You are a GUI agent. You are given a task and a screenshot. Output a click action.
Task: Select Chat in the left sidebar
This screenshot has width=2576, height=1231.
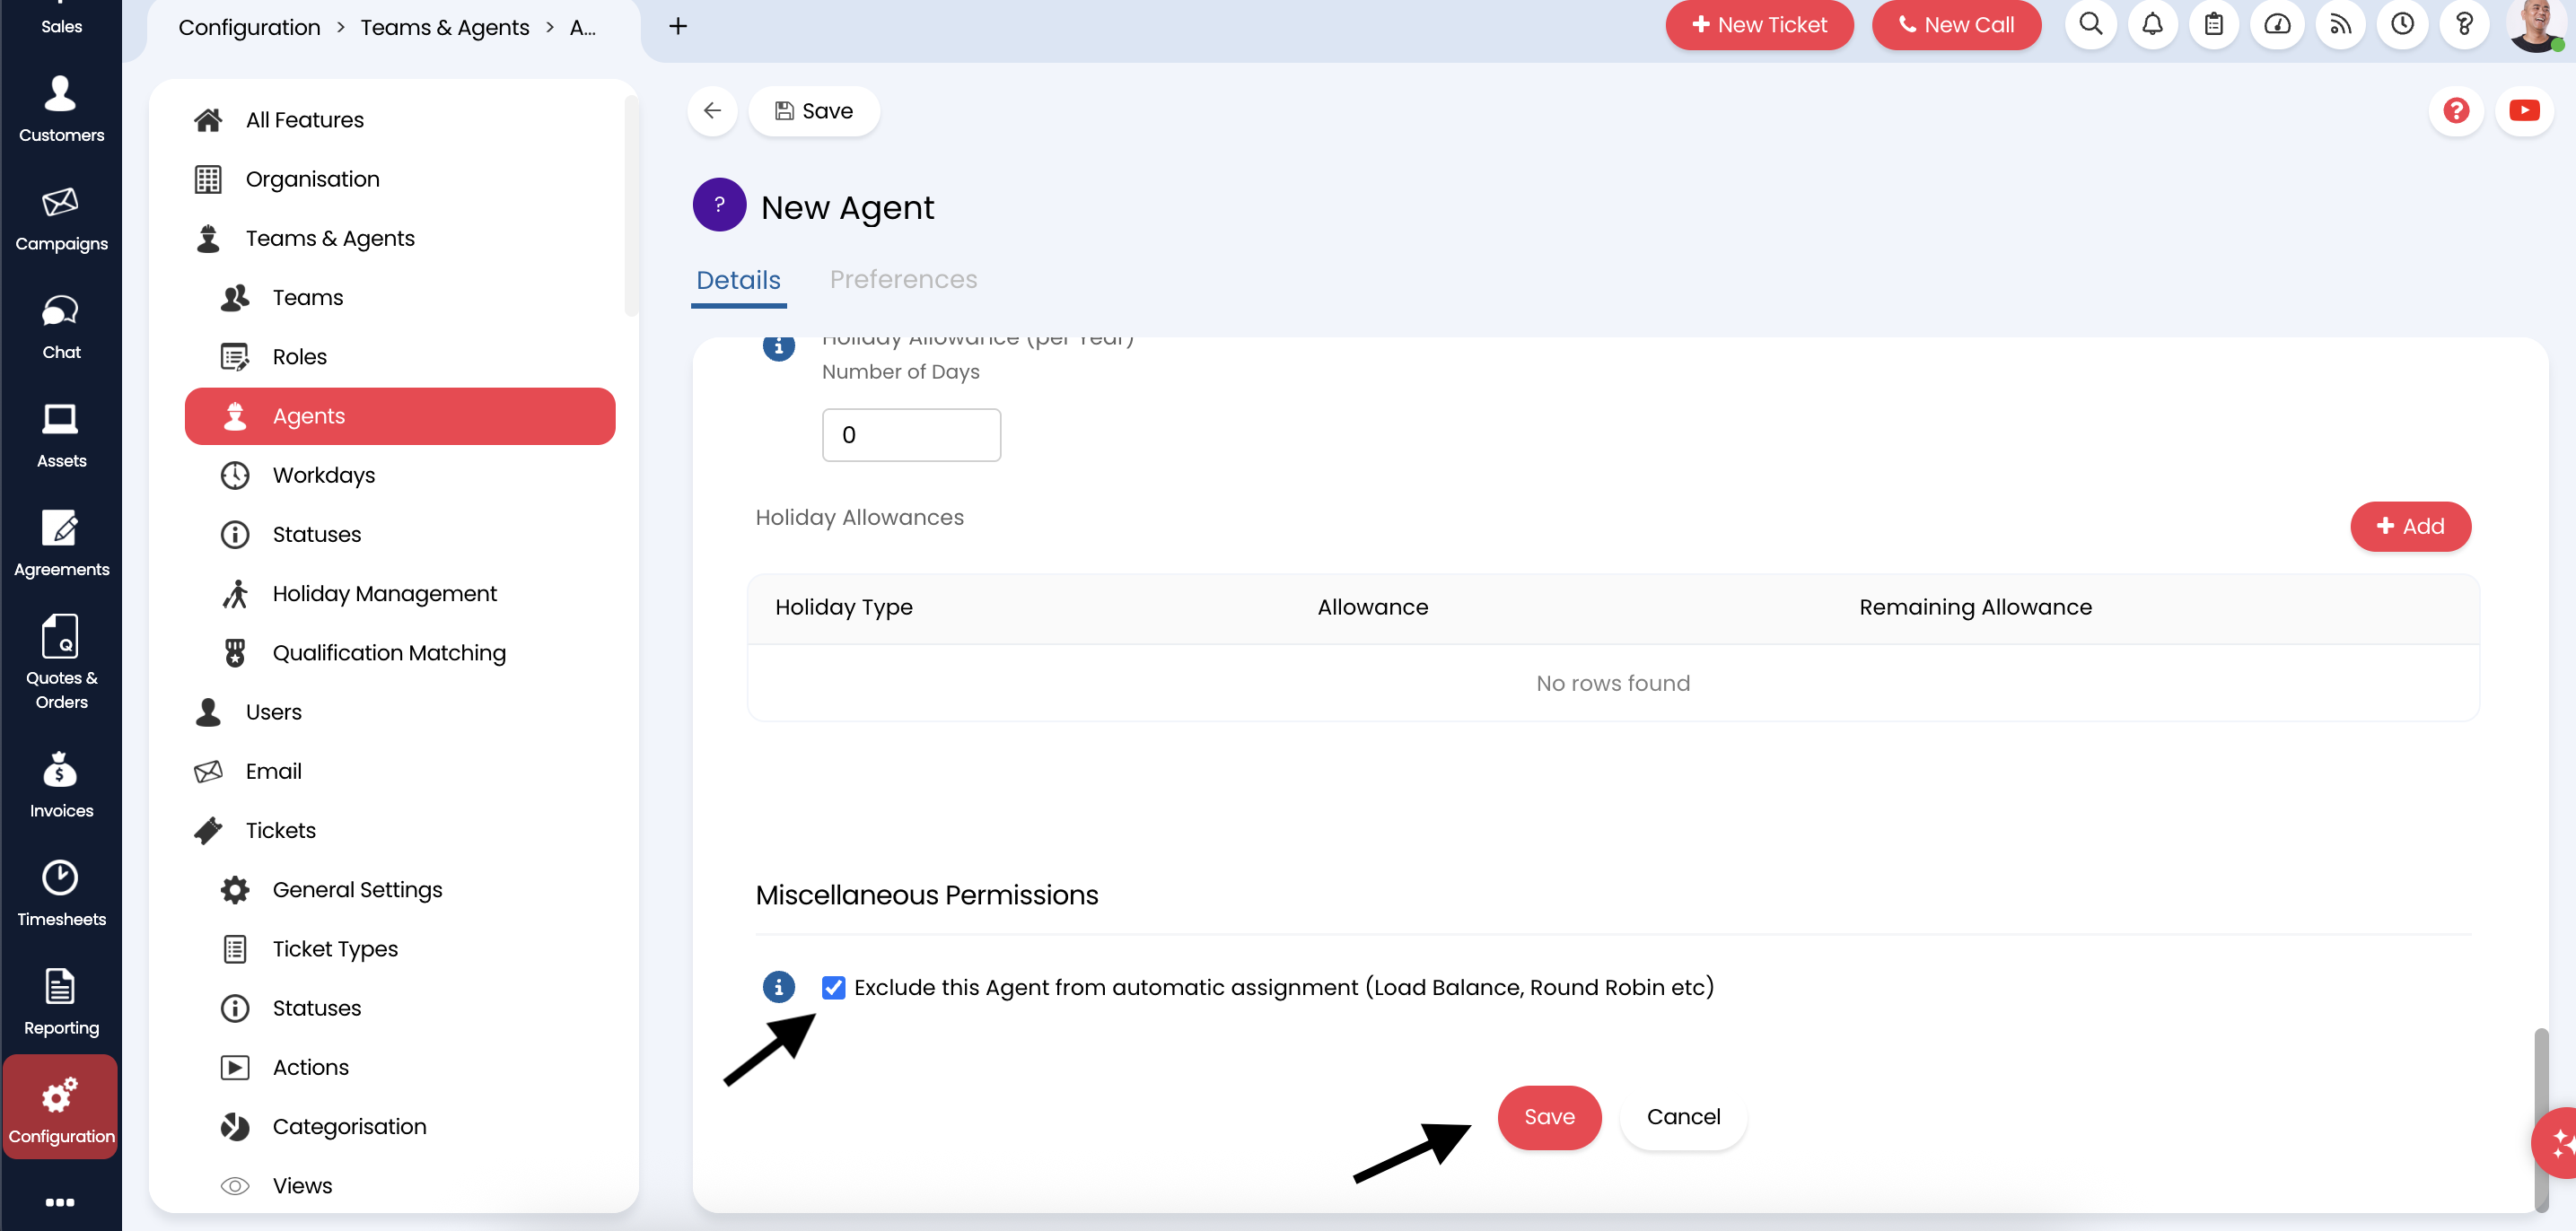coord(61,324)
